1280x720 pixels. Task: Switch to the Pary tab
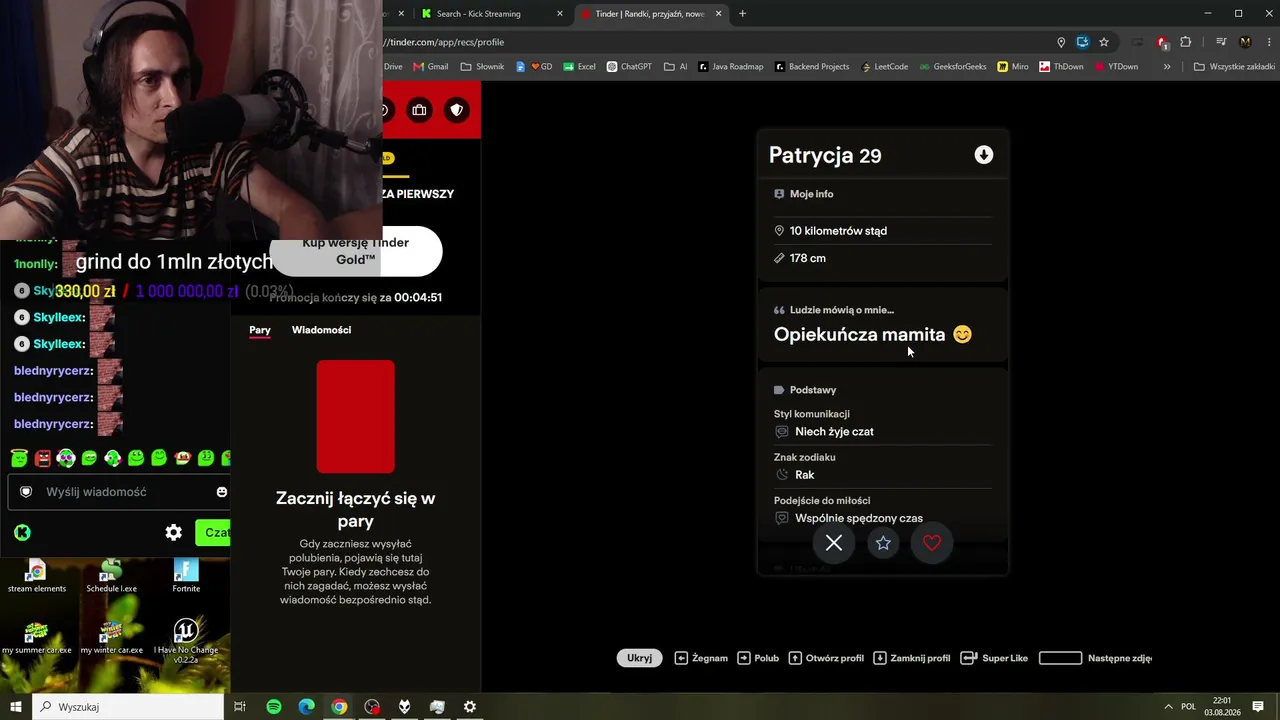click(260, 330)
